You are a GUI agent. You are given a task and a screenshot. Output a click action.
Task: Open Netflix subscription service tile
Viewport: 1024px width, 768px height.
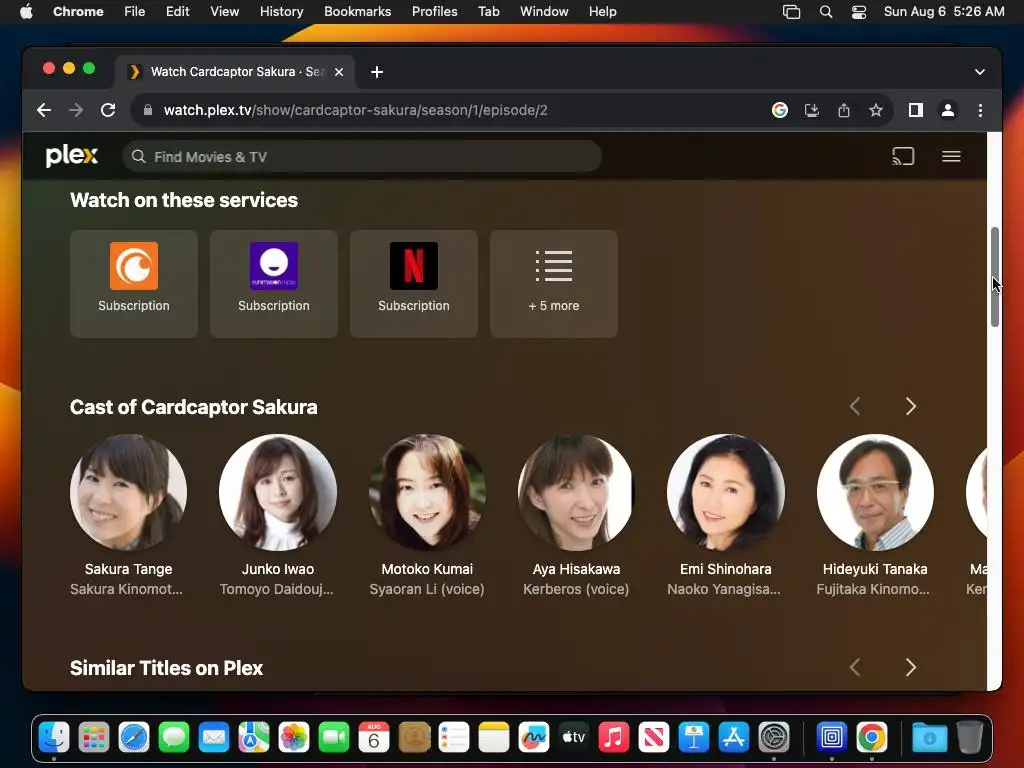click(413, 283)
